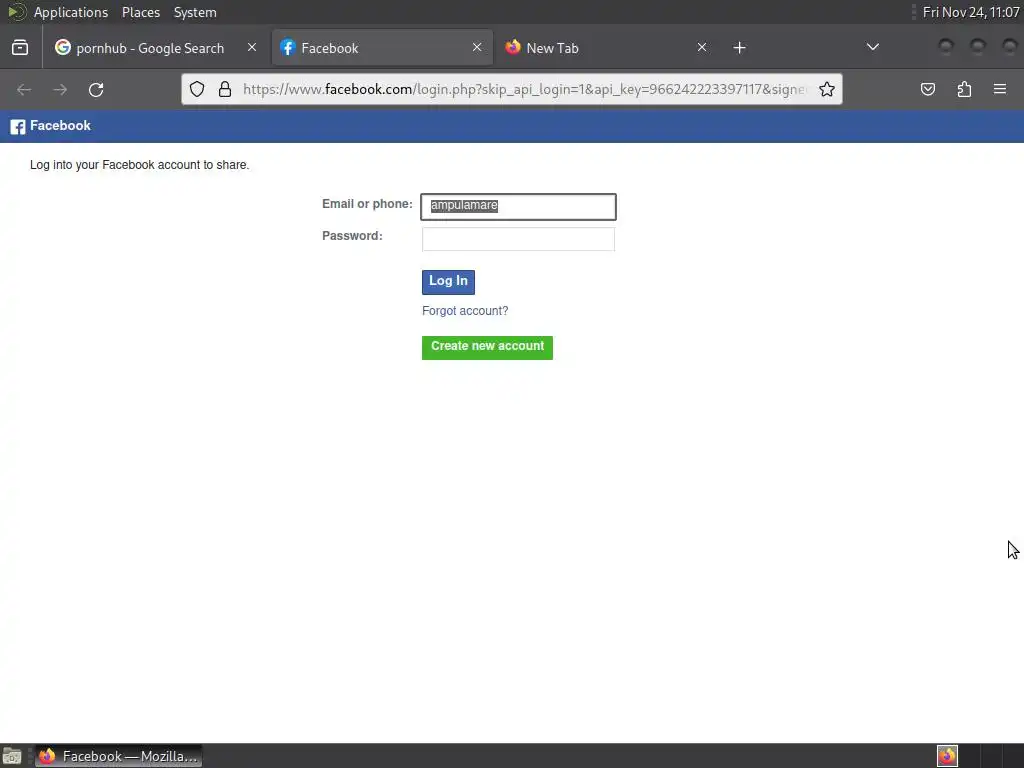This screenshot has width=1024, height=768.
Task: Open a new tab with plus button
Action: click(x=739, y=48)
